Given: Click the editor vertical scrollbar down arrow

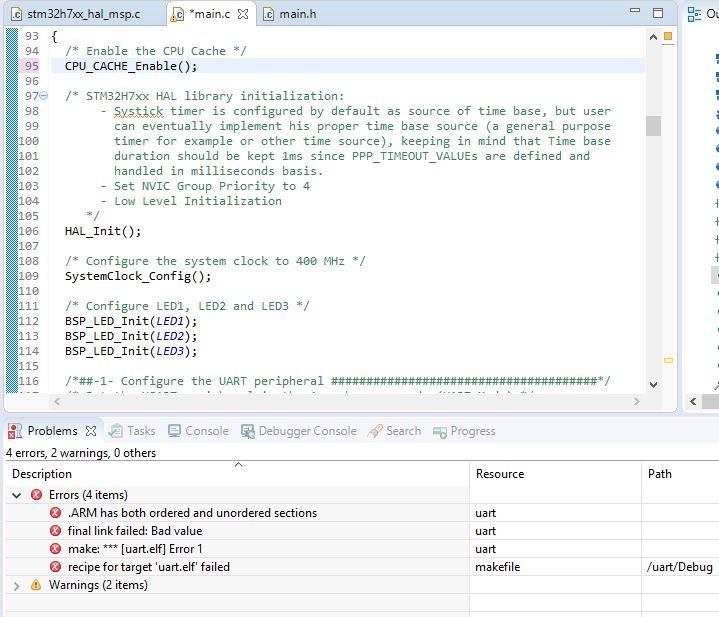Looking at the screenshot, I should (654, 384).
